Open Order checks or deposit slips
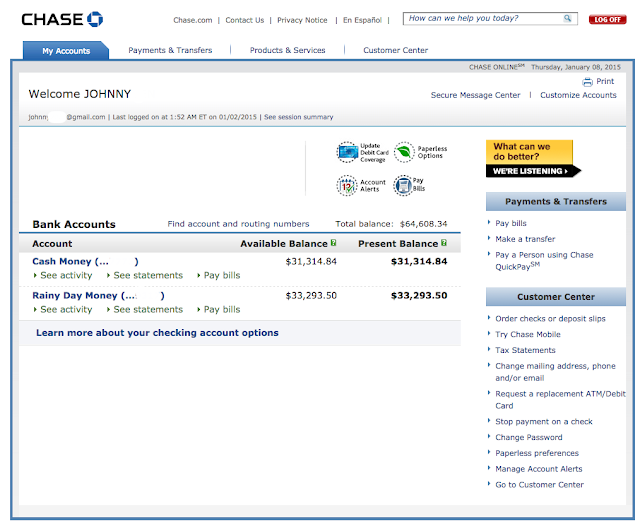 (x=550, y=319)
